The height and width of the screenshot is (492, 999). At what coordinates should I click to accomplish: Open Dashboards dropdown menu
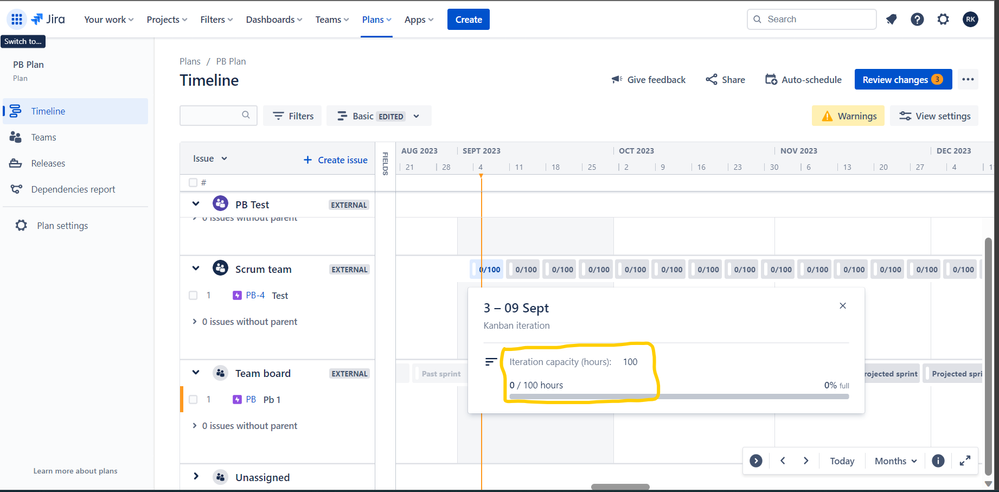(x=274, y=19)
